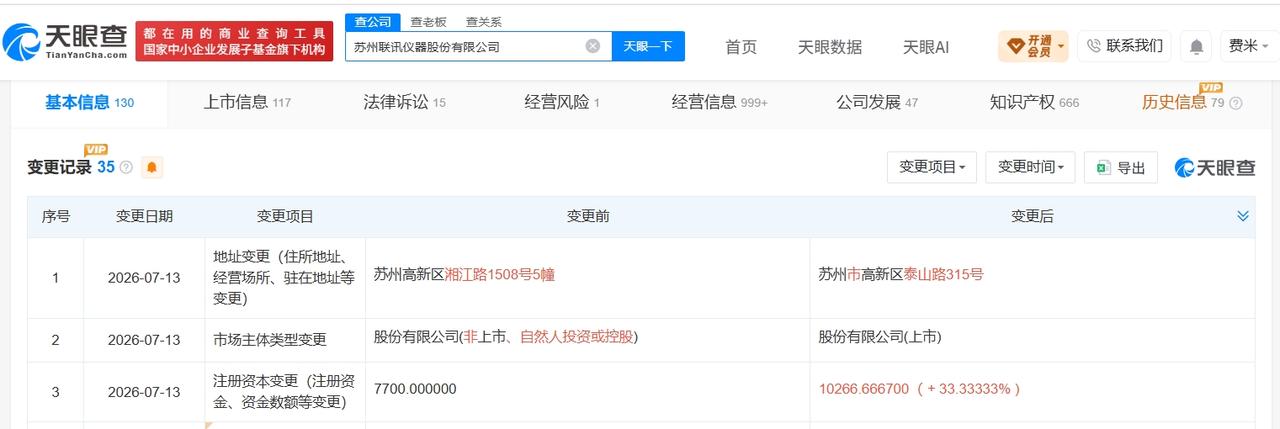1280x429 pixels.
Task: Export records with 导出 button
Action: 1121,167
